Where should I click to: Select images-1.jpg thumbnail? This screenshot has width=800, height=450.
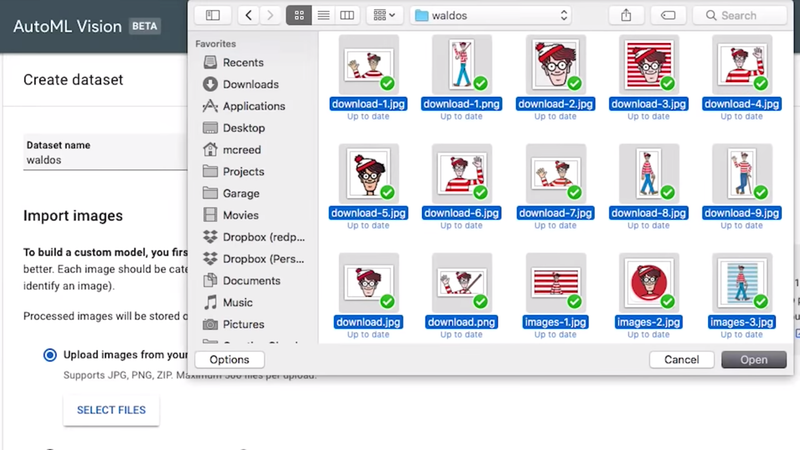tap(556, 283)
